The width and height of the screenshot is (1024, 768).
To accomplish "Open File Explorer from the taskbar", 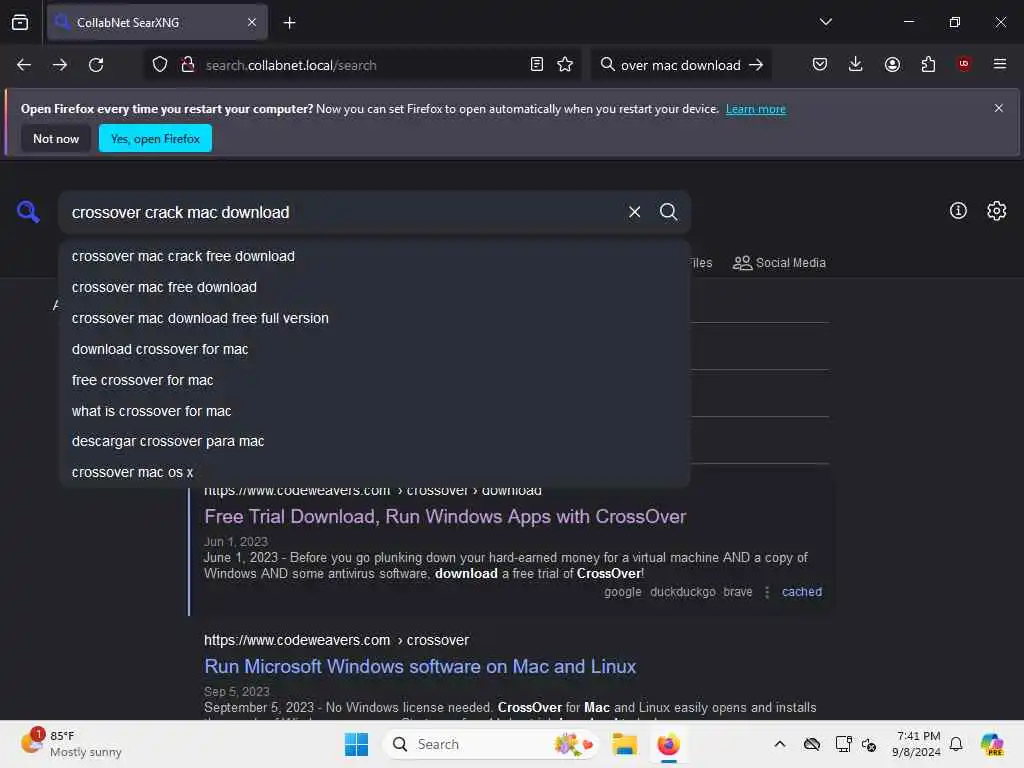I will [x=624, y=744].
